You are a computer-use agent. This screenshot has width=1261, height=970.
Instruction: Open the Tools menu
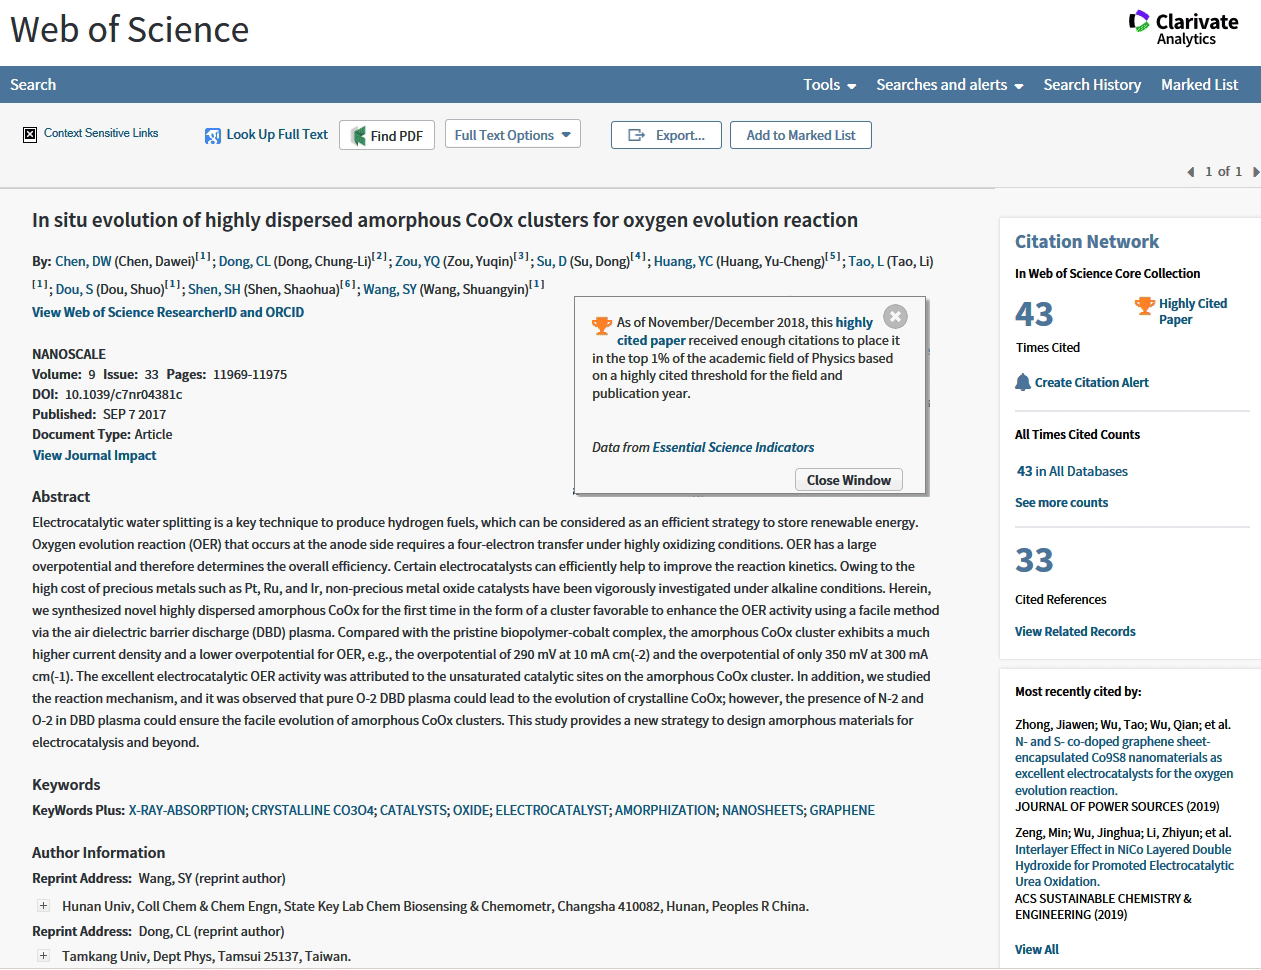829,85
